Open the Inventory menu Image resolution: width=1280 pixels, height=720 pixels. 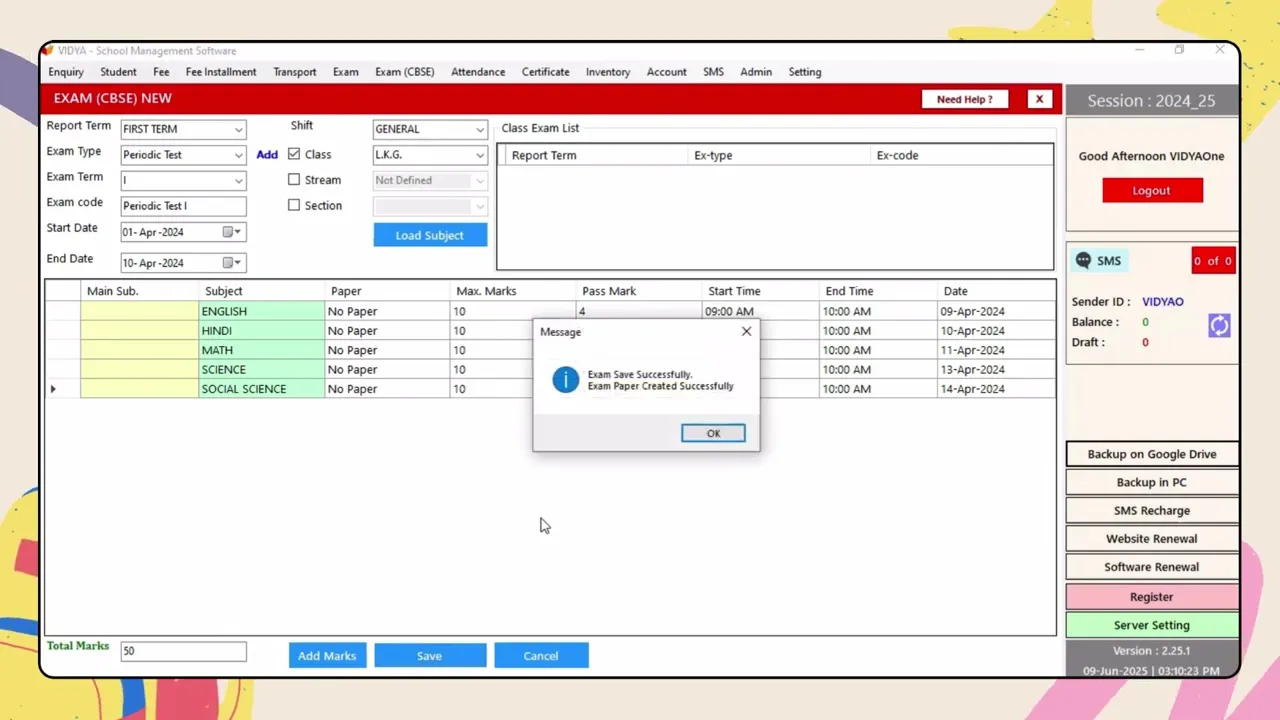point(608,72)
